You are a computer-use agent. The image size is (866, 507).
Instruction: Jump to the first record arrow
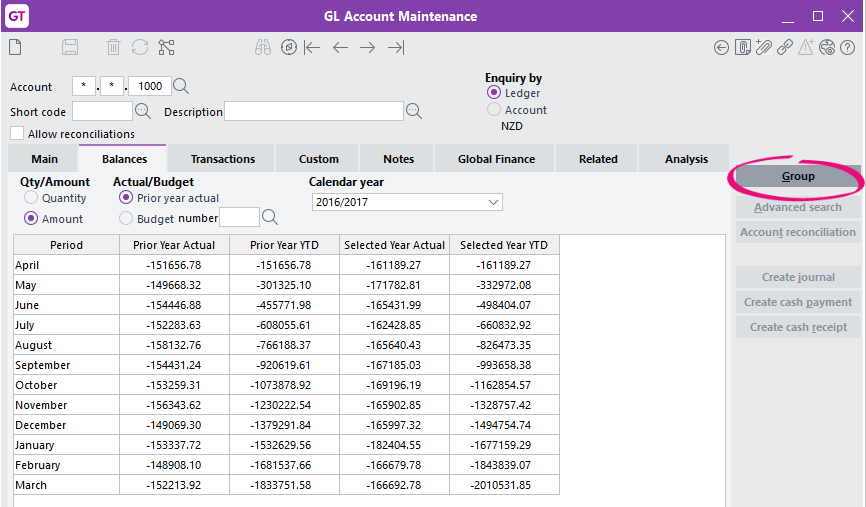point(312,47)
